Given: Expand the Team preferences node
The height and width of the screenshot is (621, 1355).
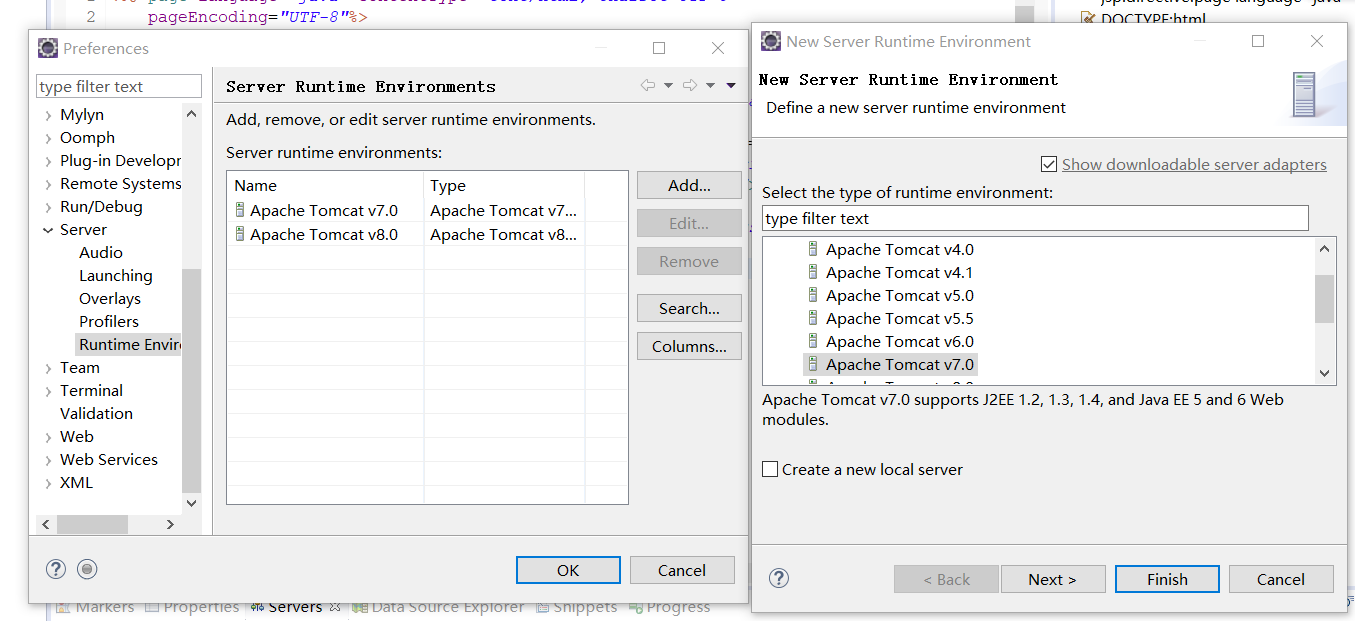Looking at the screenshot, I should 48,368.
